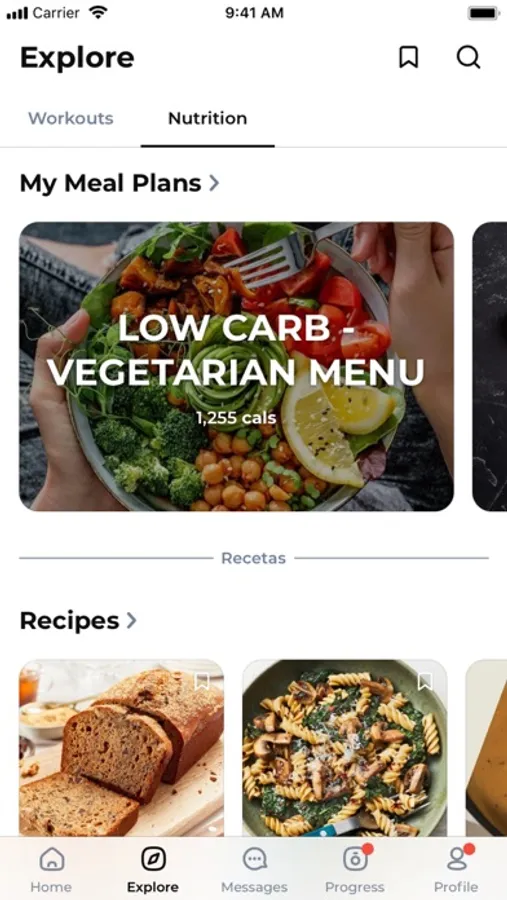Go to Home in bottom navigation
The image size is (507, 900).
click(x=51, y=870)
